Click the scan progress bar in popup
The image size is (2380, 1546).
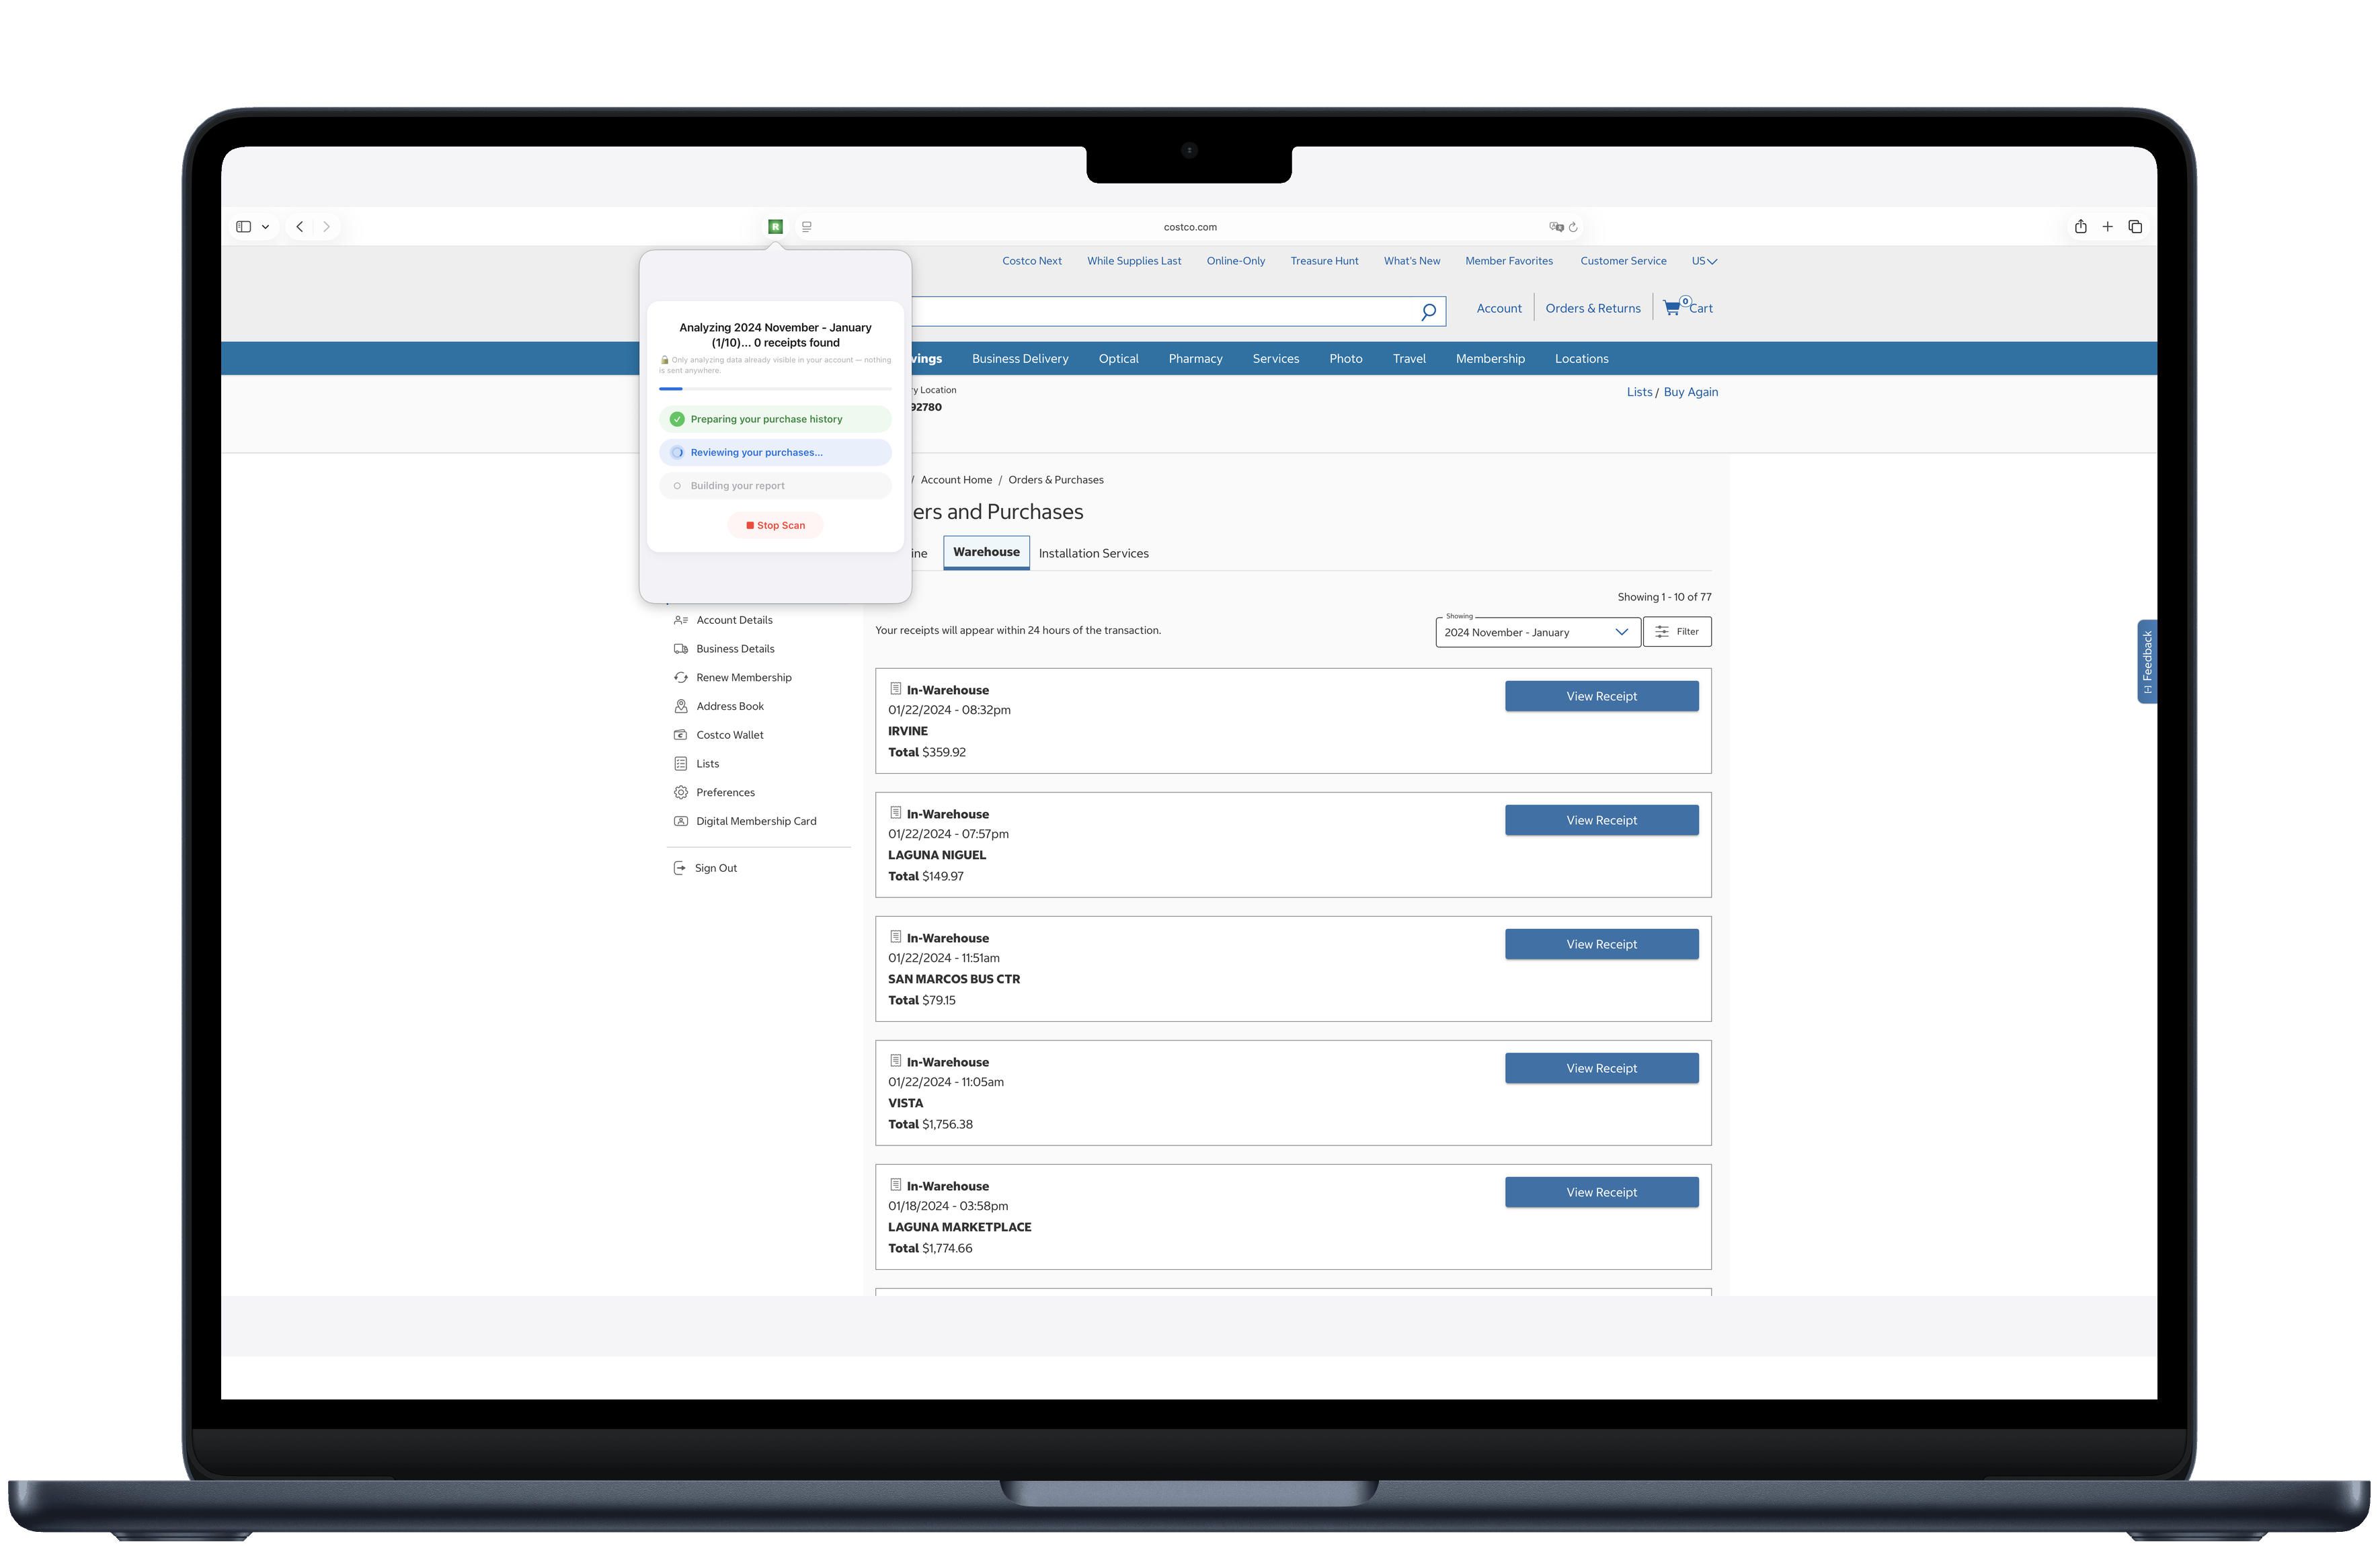coord(775,388)
